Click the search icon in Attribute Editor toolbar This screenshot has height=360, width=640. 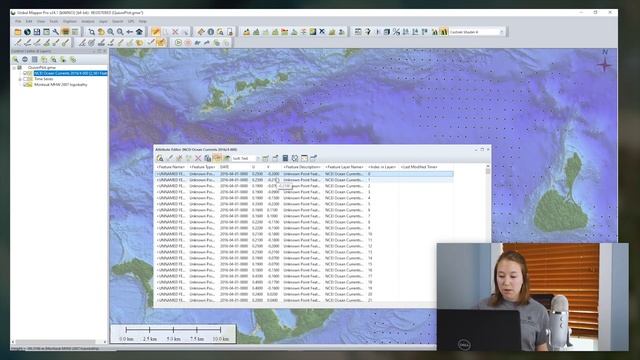click(x=160, y=158)
